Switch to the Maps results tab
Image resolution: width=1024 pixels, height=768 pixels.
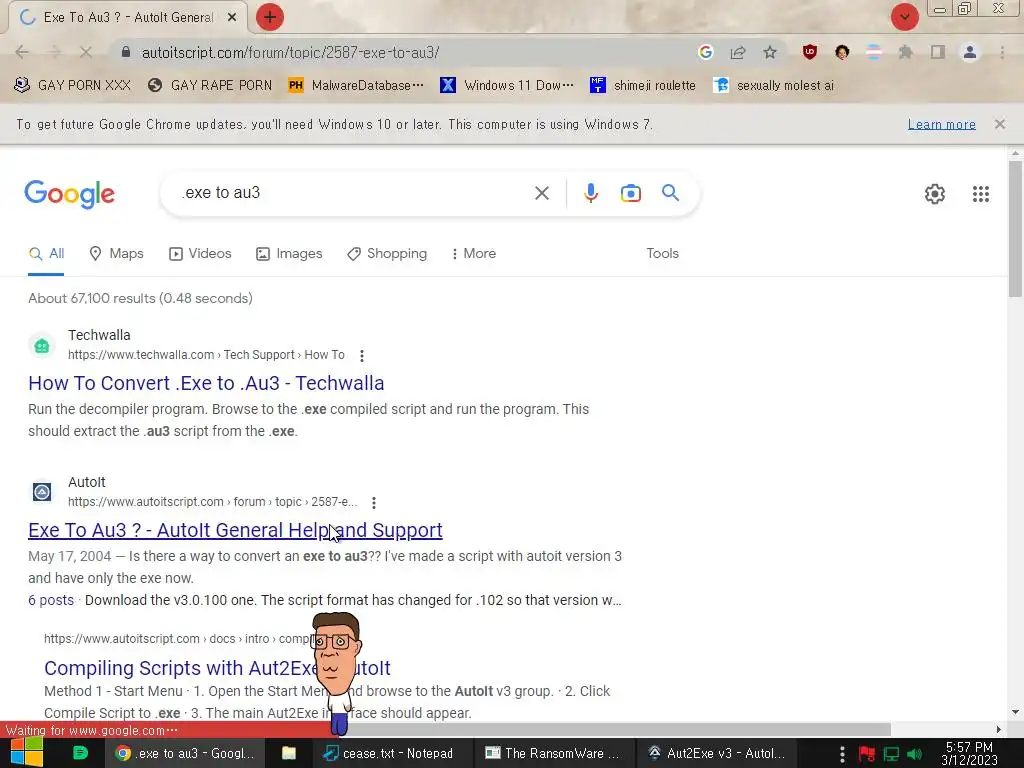point(116,253)
